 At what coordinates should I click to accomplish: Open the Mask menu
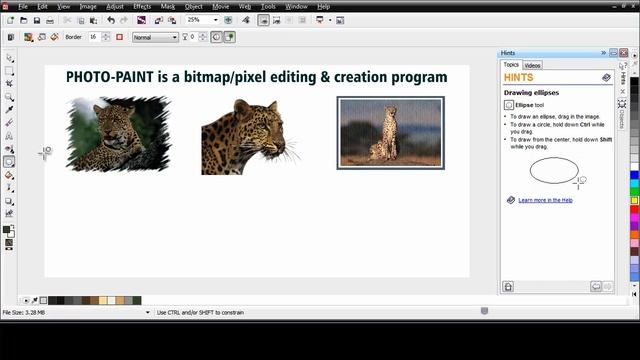[x=167, y=7]
